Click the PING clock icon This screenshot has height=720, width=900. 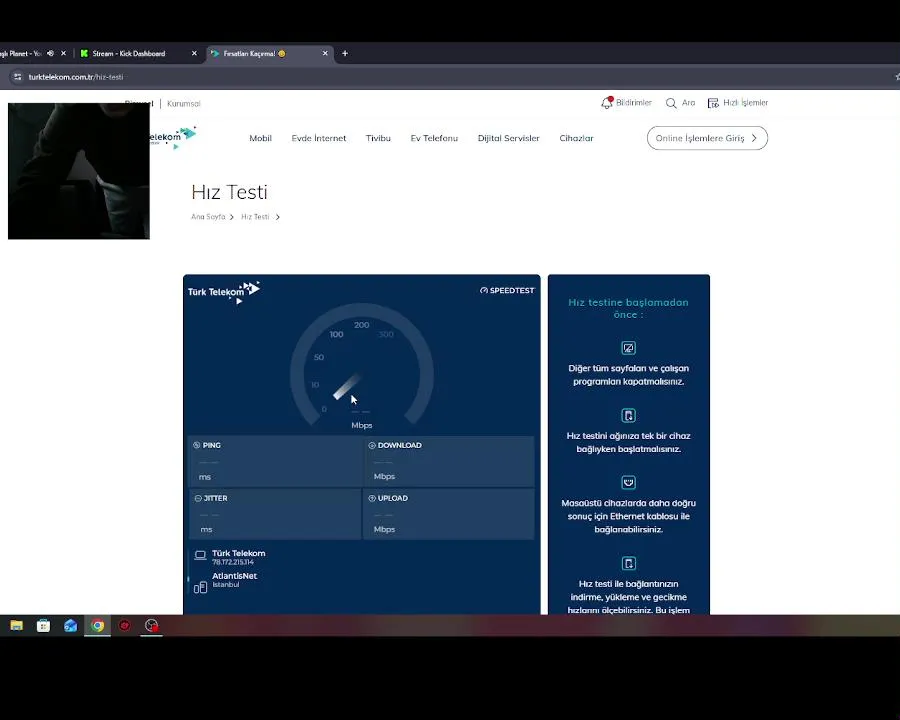point(196,446)
